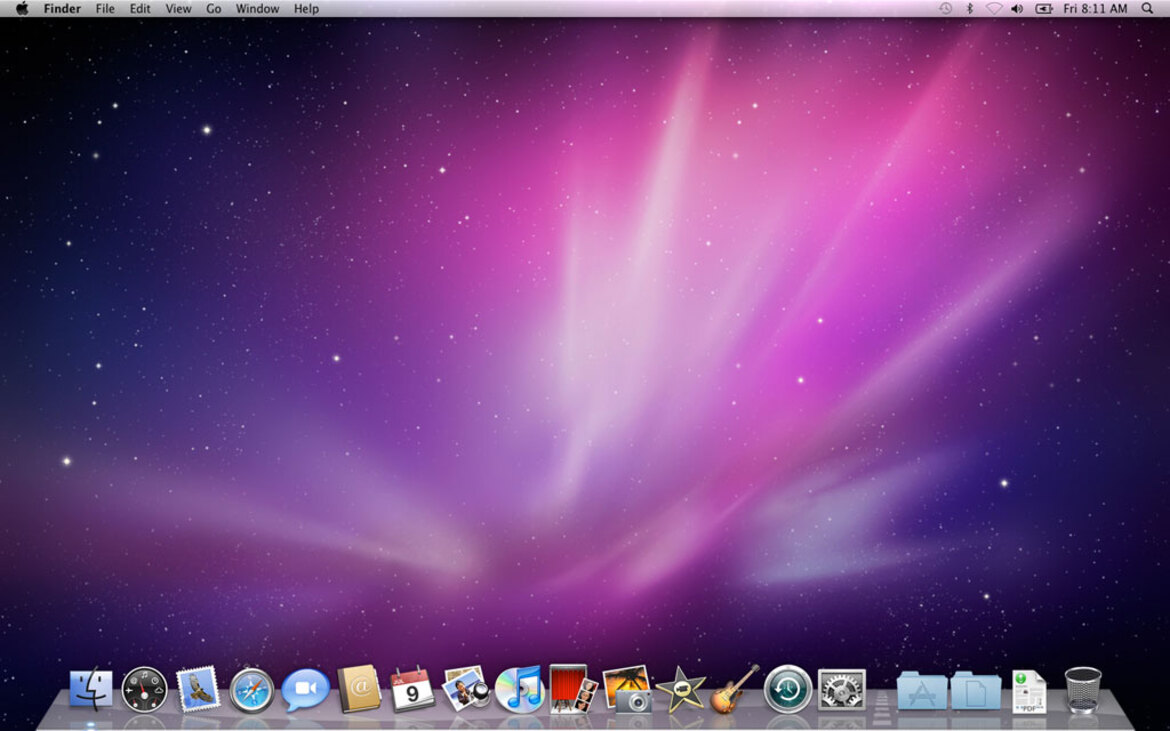This screenshot has height=731, width=1170.
Task: Open the Edit menu
Action: tap(140, 8)
